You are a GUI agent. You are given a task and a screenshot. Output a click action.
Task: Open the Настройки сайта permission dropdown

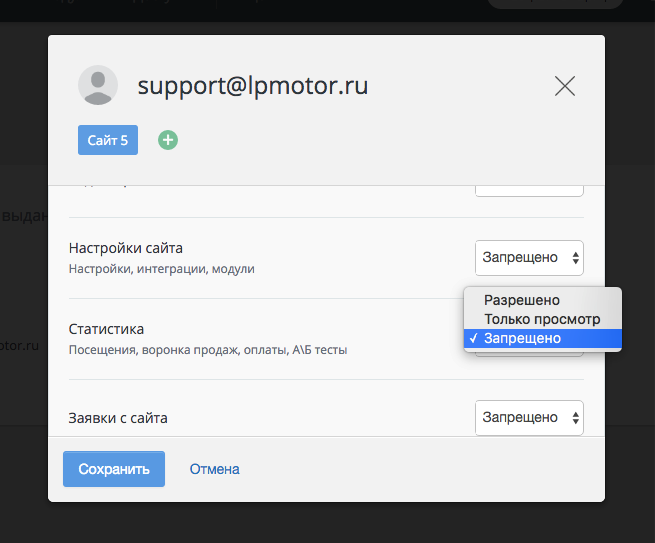coord(529,258)
